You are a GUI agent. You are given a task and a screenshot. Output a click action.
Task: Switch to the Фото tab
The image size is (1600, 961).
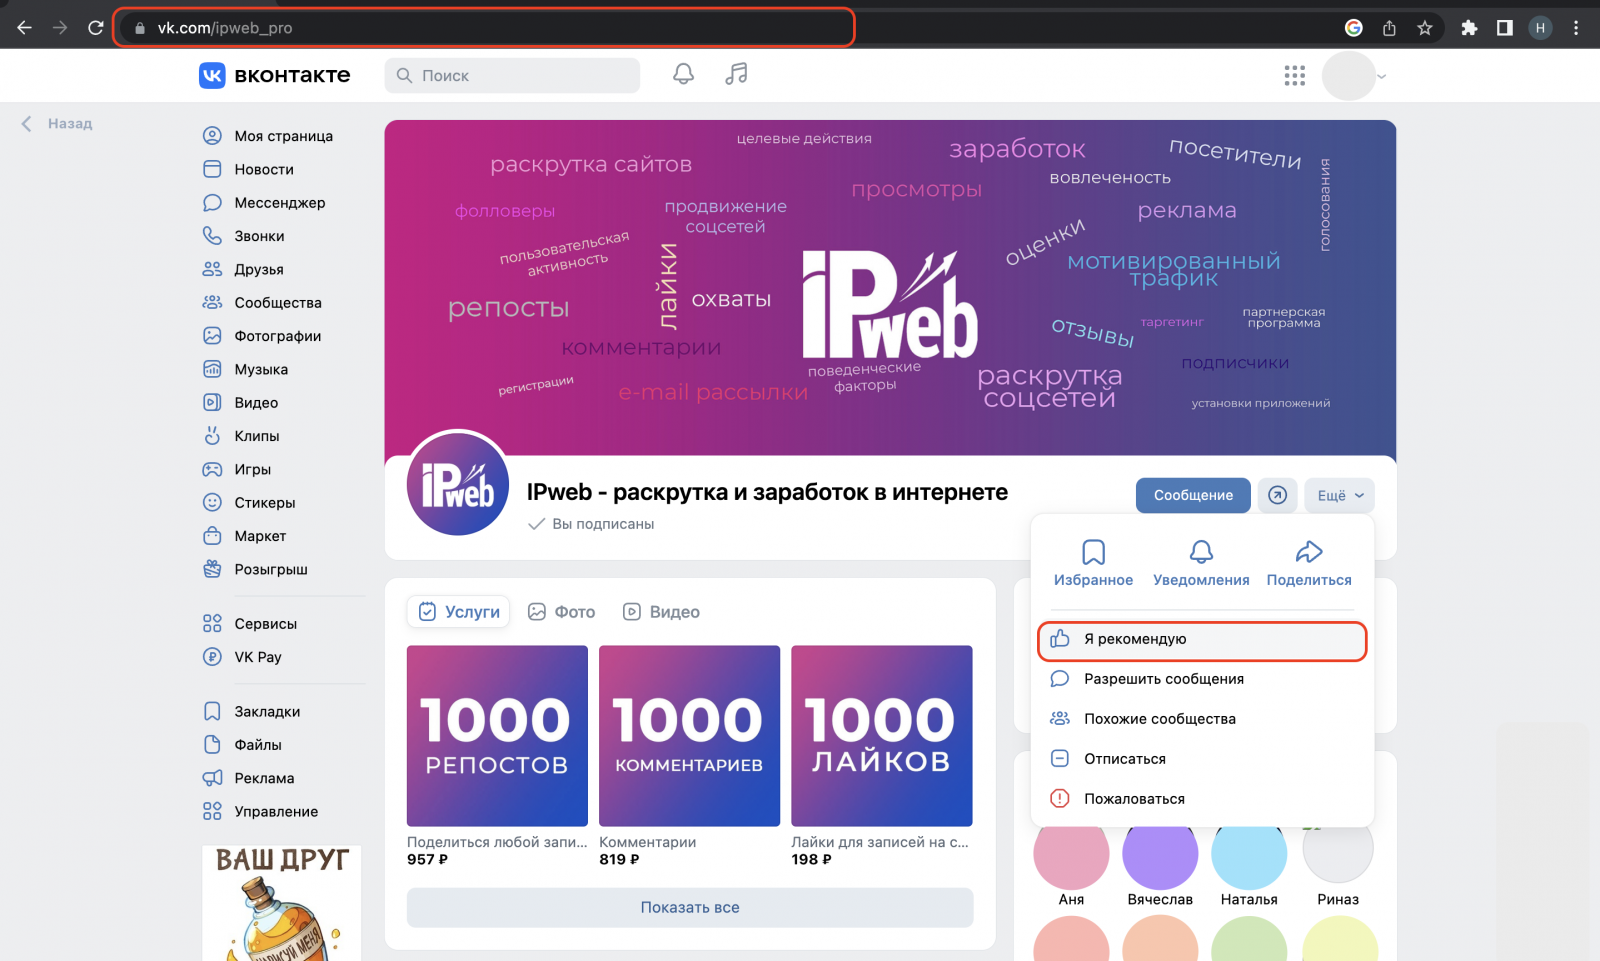click(x=562, y=612)
